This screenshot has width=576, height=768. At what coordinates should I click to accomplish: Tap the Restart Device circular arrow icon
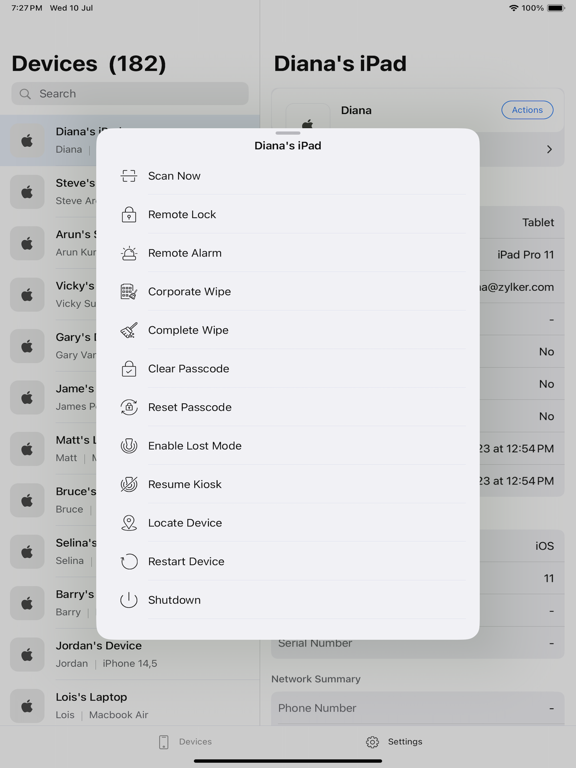coord(129,561)
